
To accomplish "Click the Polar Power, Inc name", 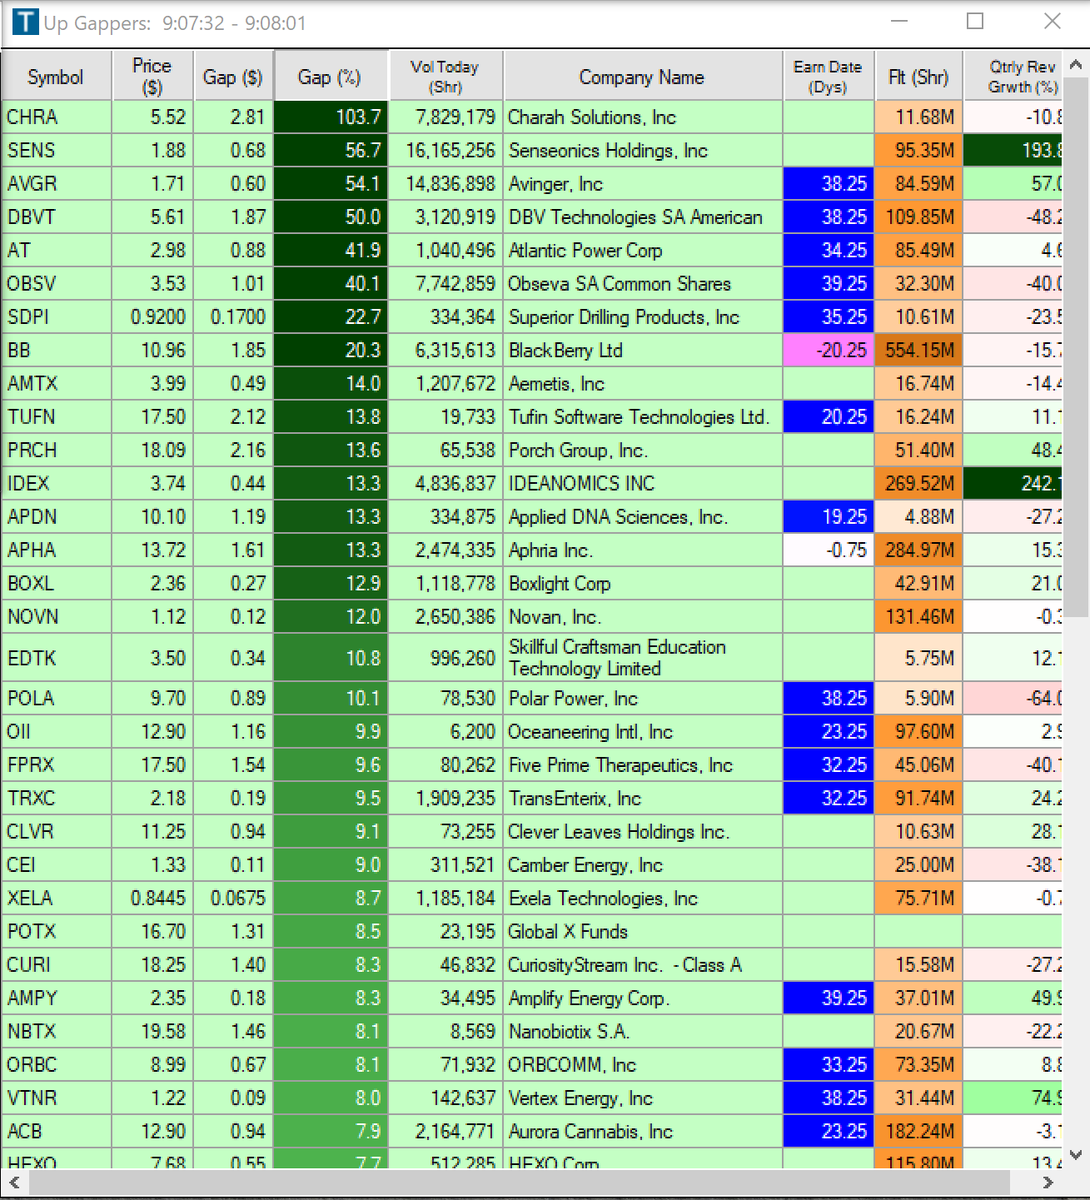I will 573,698.
